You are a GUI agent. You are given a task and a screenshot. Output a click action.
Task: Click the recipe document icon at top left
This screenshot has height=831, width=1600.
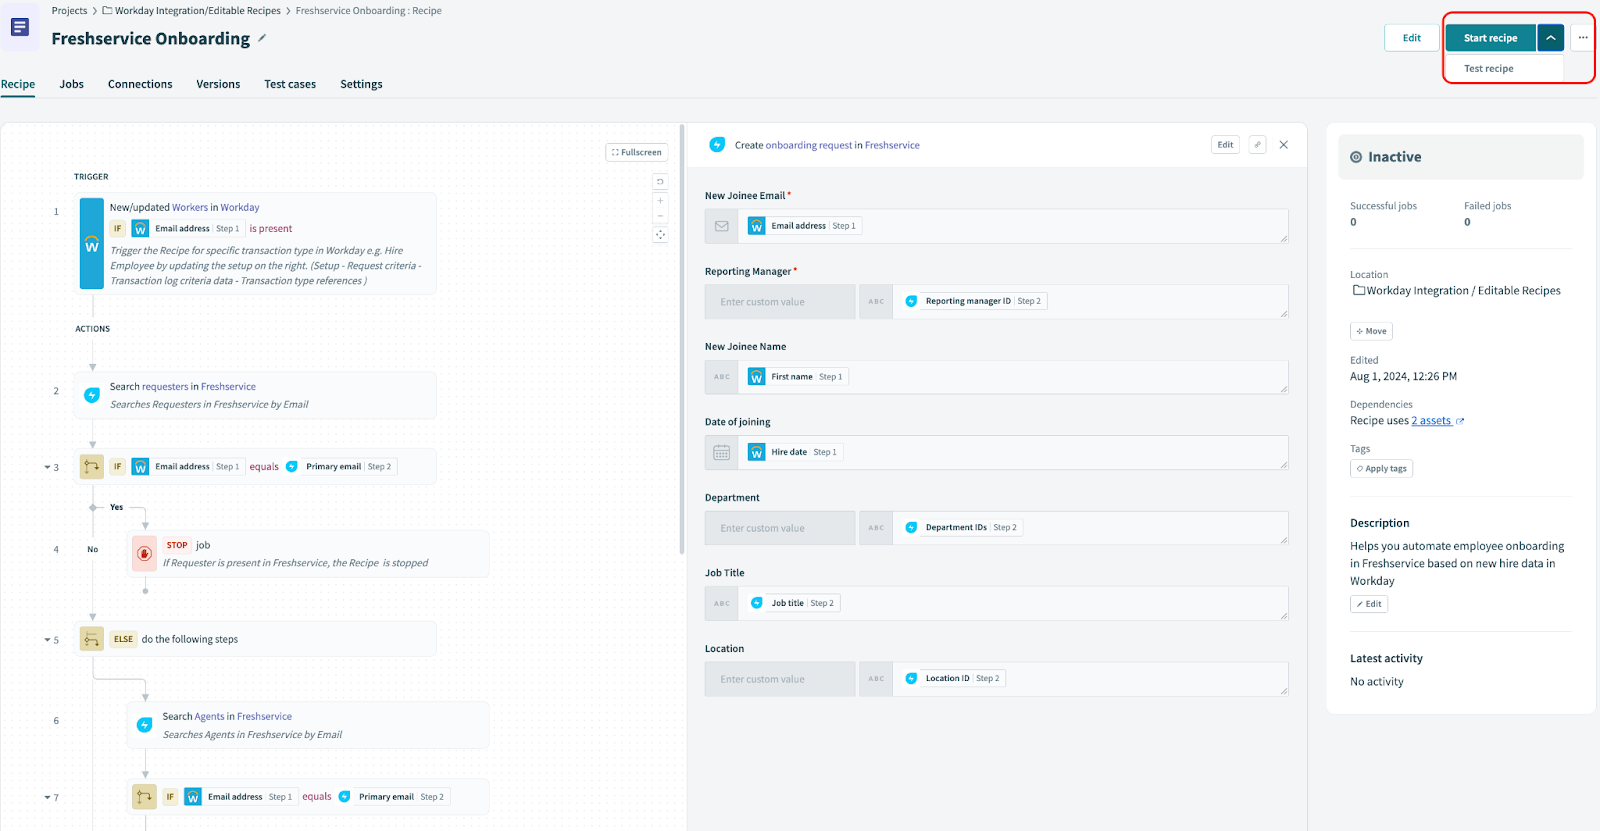point(20,27)
